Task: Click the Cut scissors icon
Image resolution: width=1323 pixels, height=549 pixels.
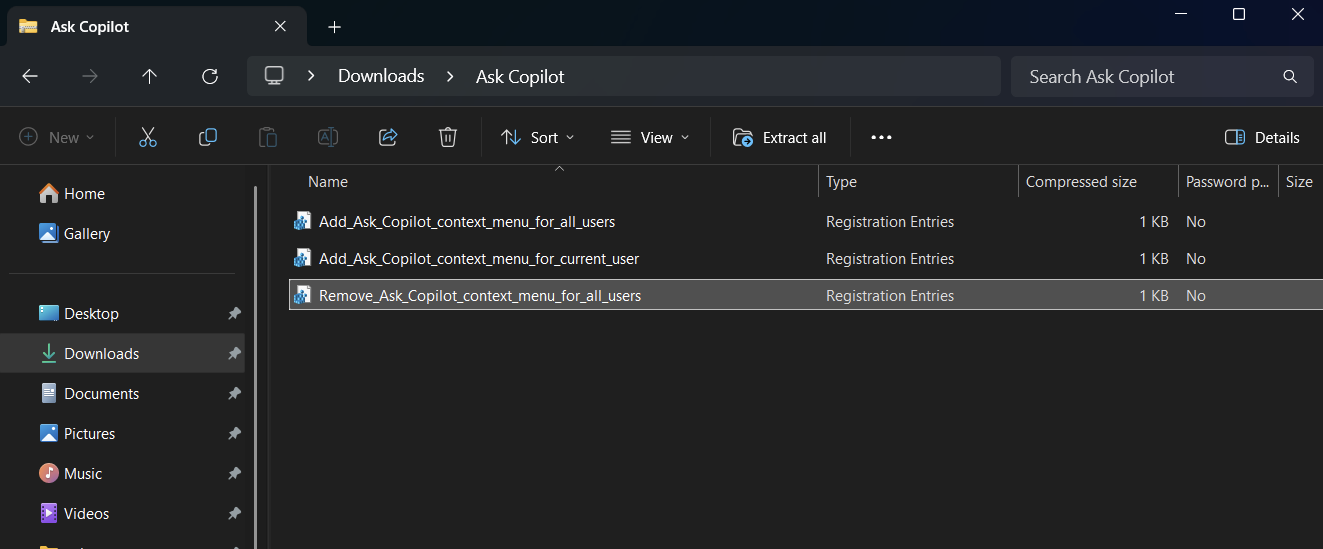Action: coord(148,137)
